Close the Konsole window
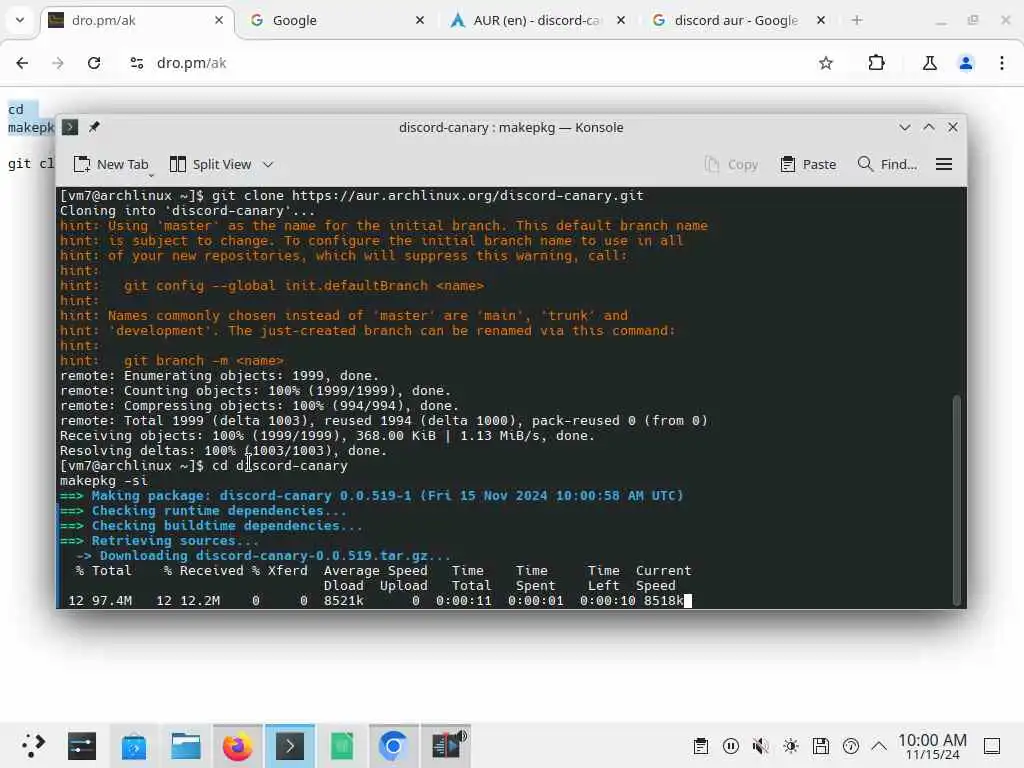 click(x=953, y=127)
